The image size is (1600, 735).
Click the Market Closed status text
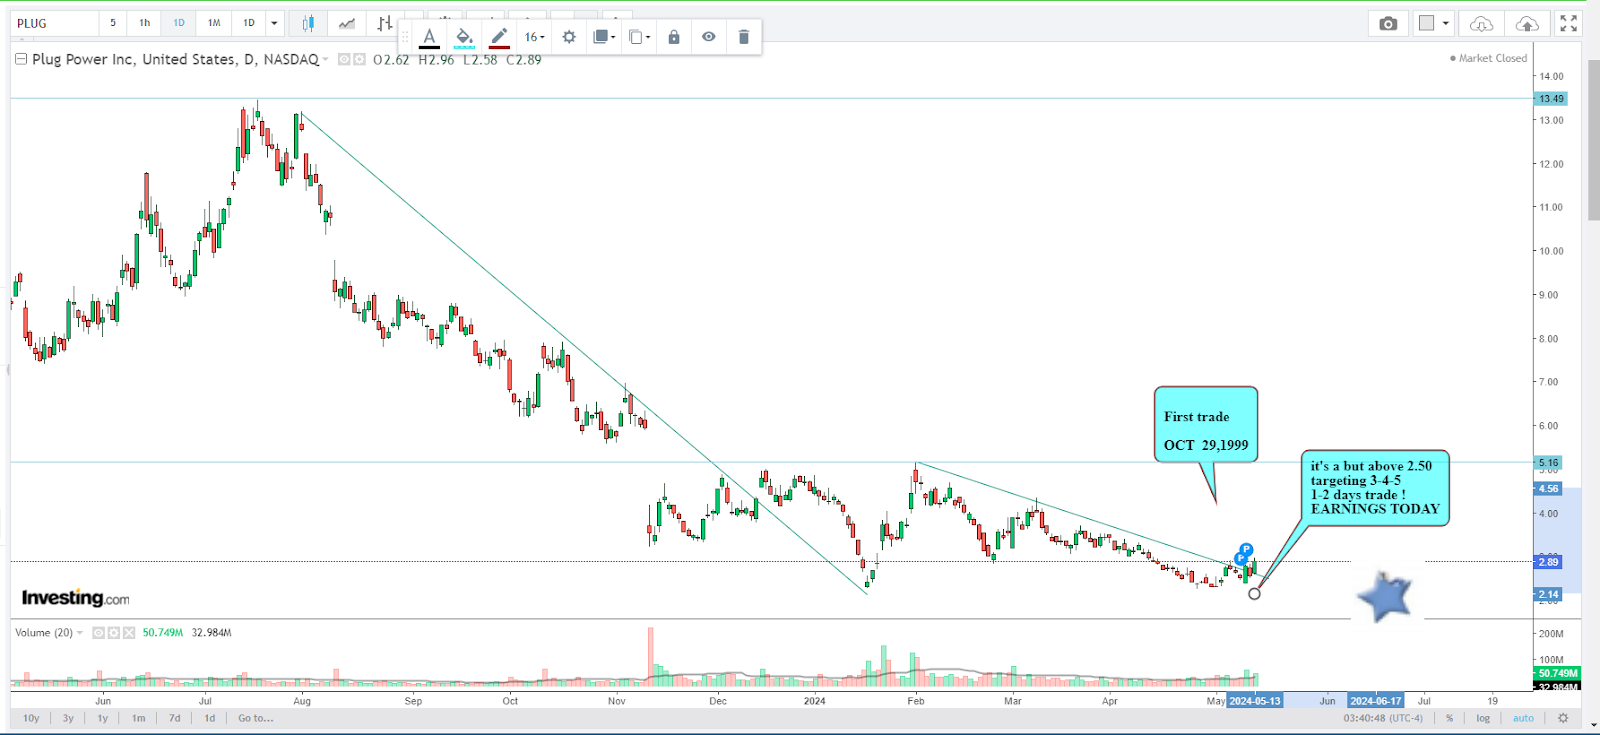(x=1492, y=58)
